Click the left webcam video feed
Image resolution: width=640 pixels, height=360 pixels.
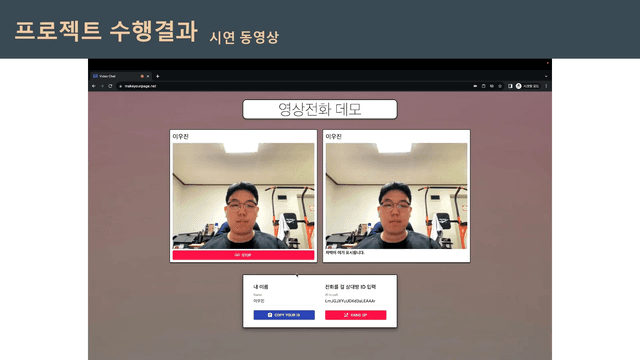point(243,196)
